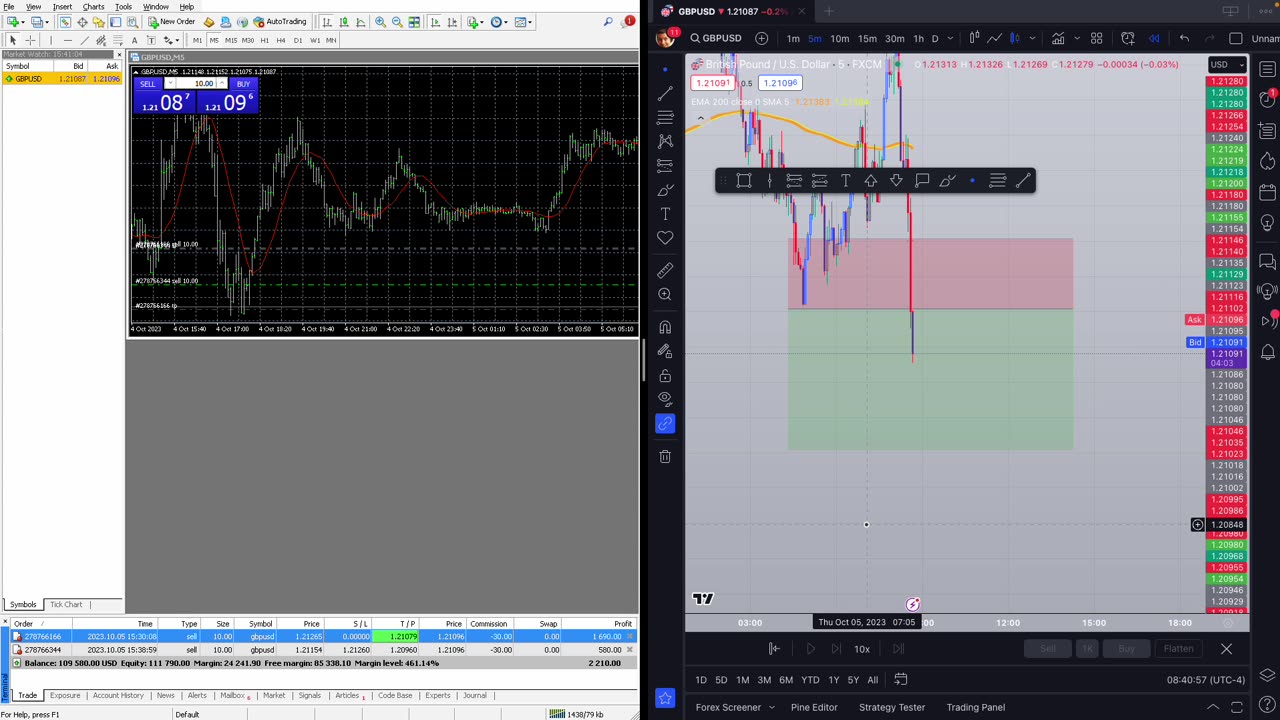This screenshot has height=720, width=1280.
Task: Select the ruler measure tool
Action: click(x=665, y=270)
